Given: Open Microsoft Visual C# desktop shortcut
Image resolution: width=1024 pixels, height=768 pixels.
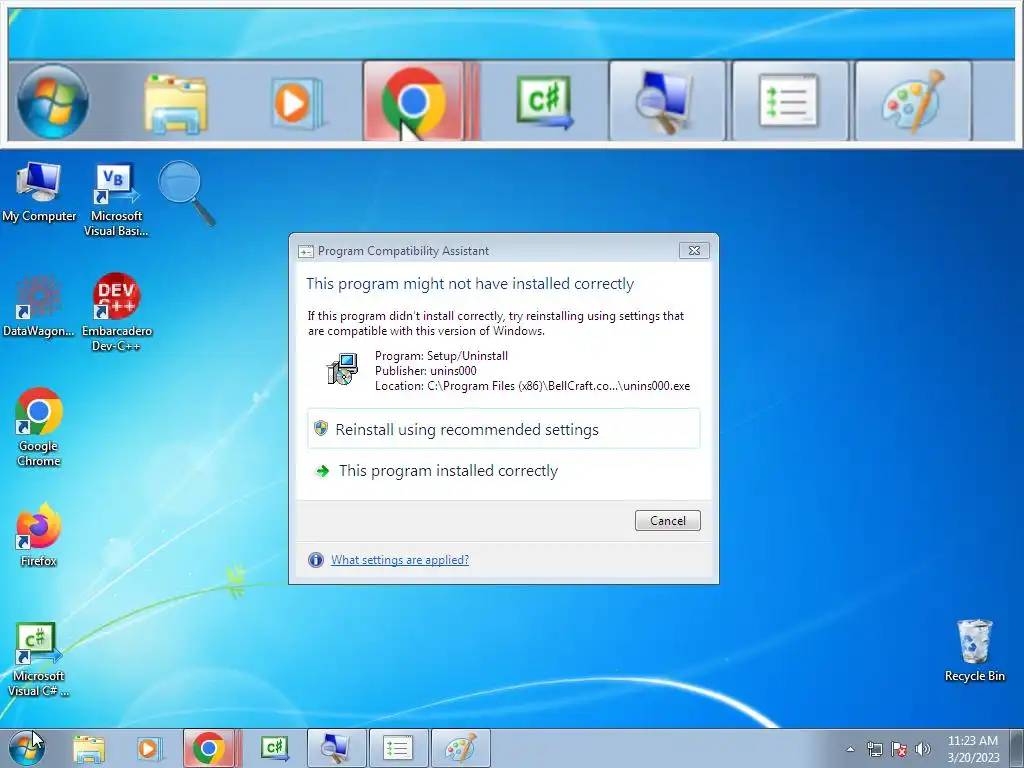Looking at the screenshot, I should coord(39,659).
